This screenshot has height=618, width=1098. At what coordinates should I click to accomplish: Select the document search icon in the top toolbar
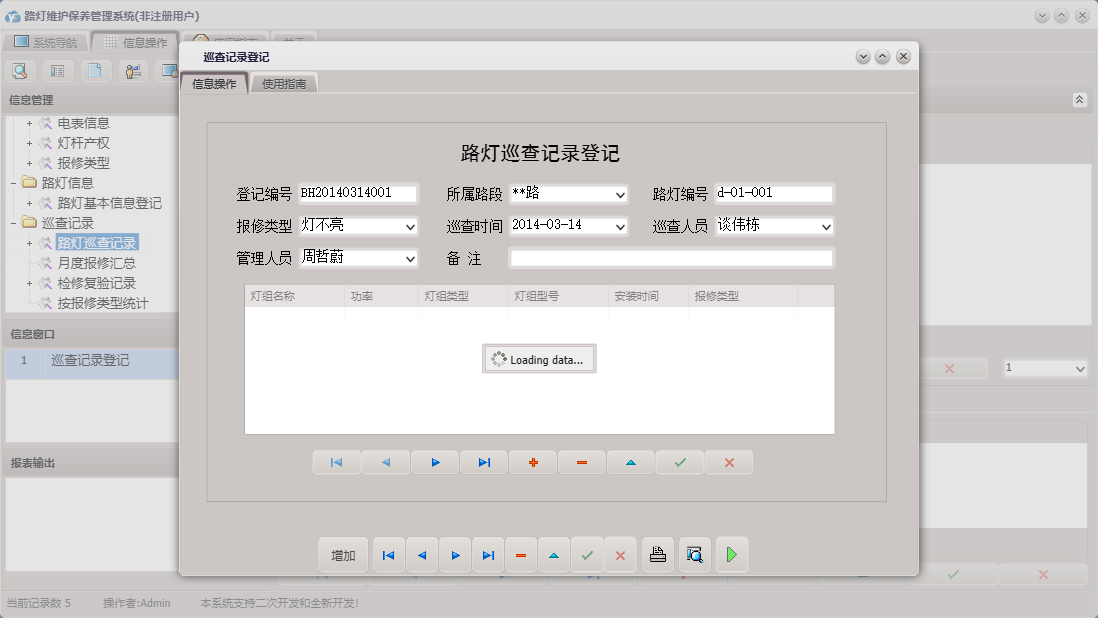20,71
